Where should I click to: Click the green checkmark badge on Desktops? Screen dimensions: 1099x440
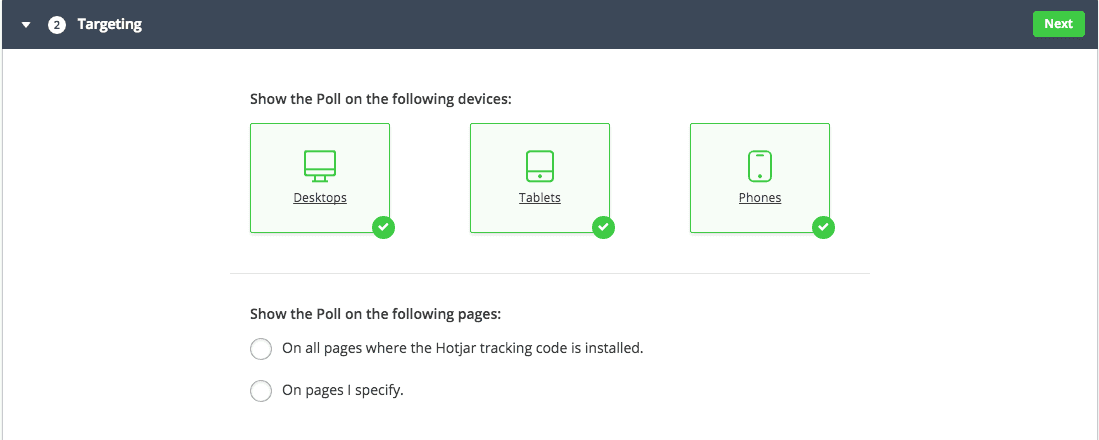(x=383, y=228)
